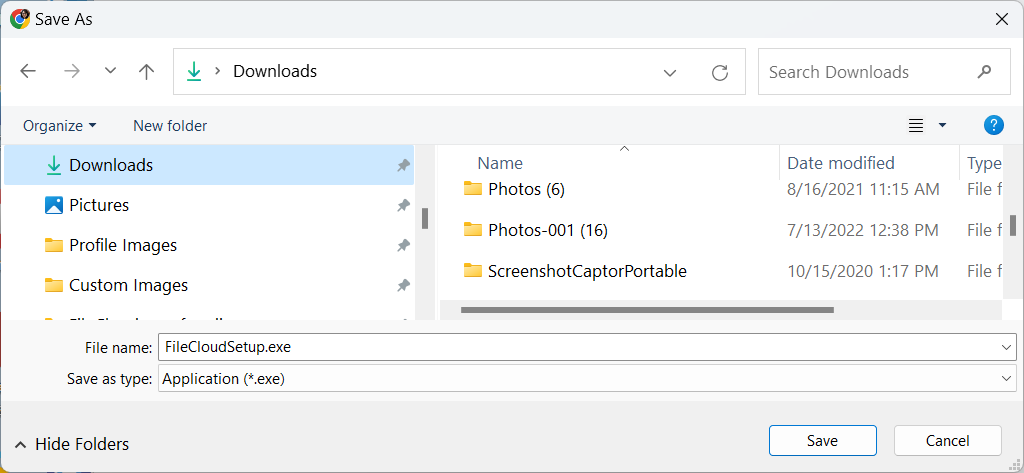
Task: Click the pin icon beside Pictures
Action: [x=403, y=205]
